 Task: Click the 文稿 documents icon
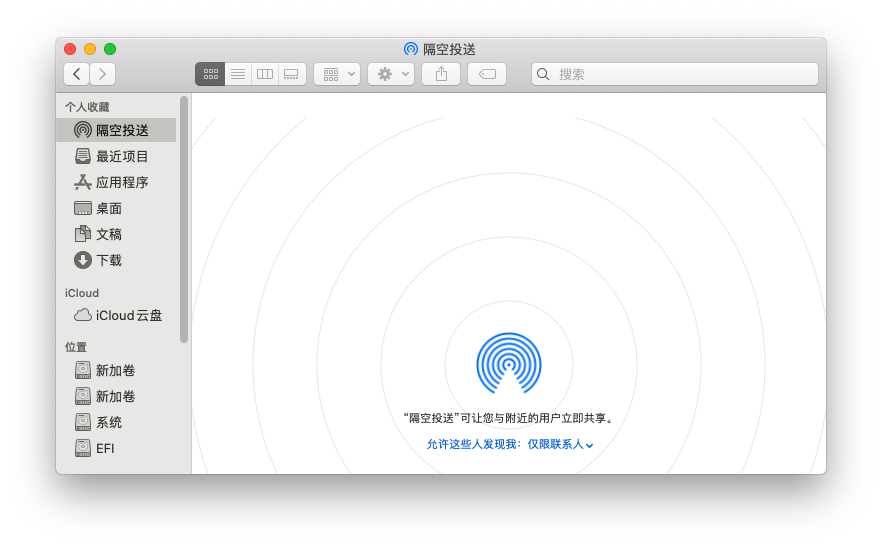(x=83, y=233)
